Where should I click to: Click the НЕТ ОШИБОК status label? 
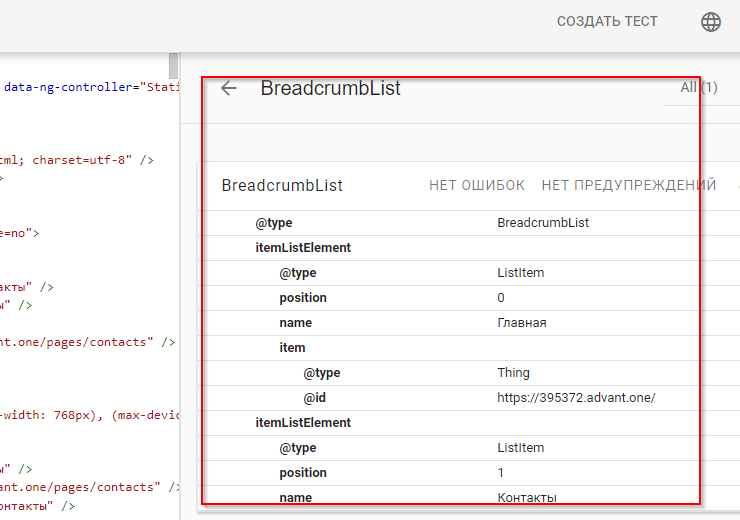point(477,185)
